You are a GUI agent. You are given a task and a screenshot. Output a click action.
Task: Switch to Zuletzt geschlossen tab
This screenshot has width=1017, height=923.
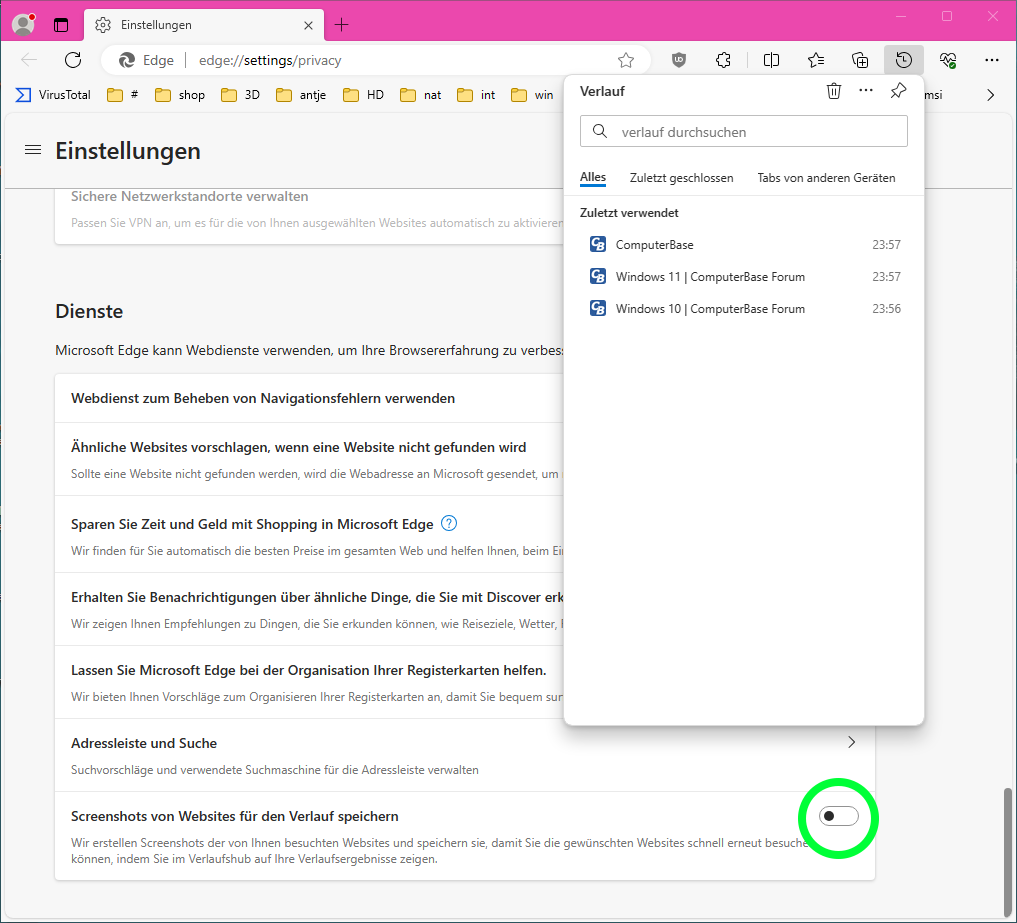[681, 178]
